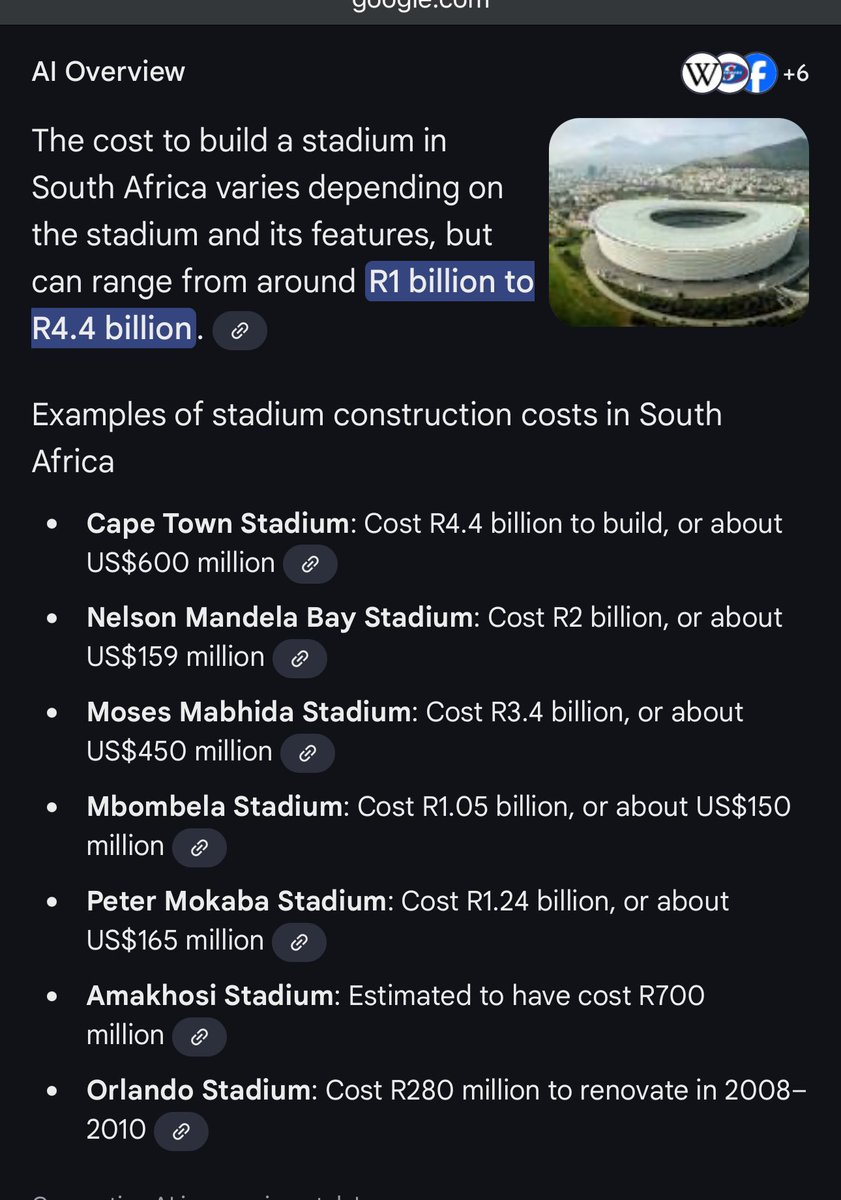
Task: Open source link for Cape Town Stadium
Action: pos(310,564)
